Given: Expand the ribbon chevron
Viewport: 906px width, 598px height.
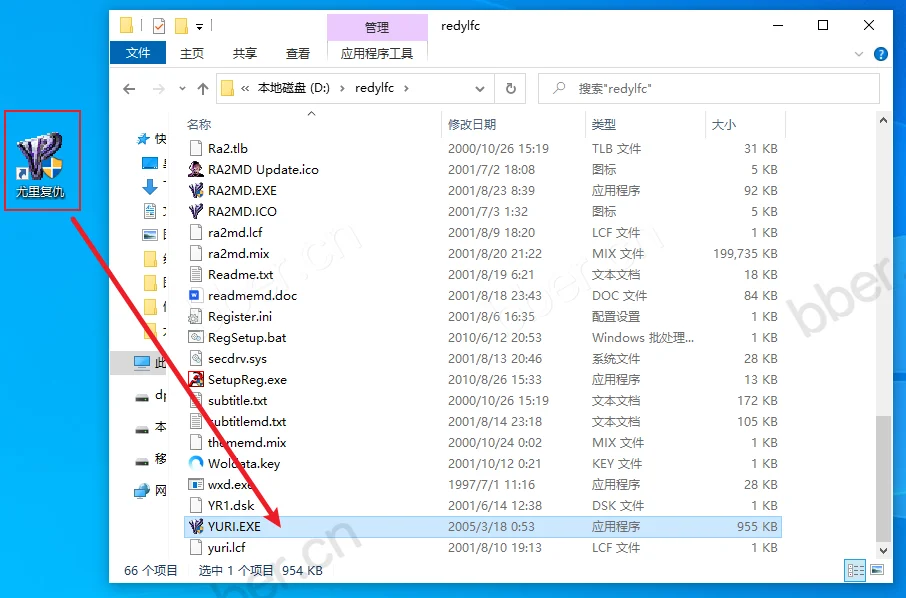Looking at the screenshot, I should click(859, 54).
